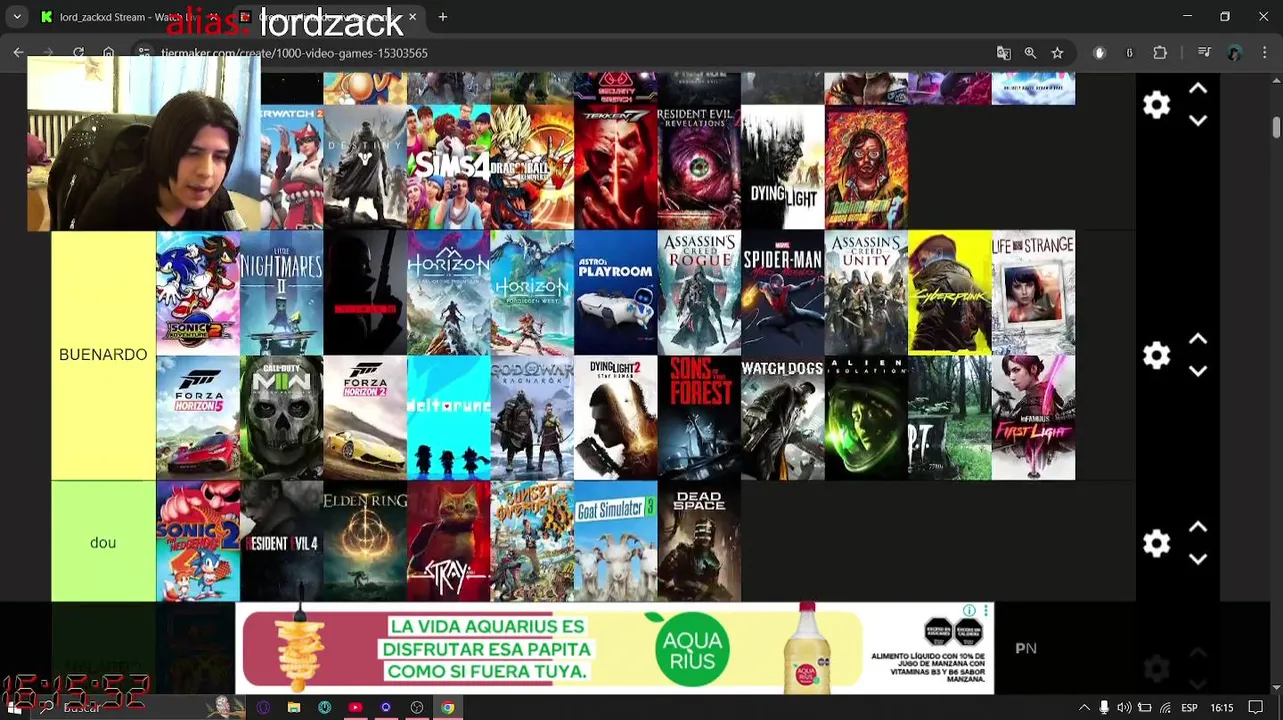Viewport: 1283px width, 720px height.
Task: Select the Astro's Playroom tile
Action: (x=615, y=293)
